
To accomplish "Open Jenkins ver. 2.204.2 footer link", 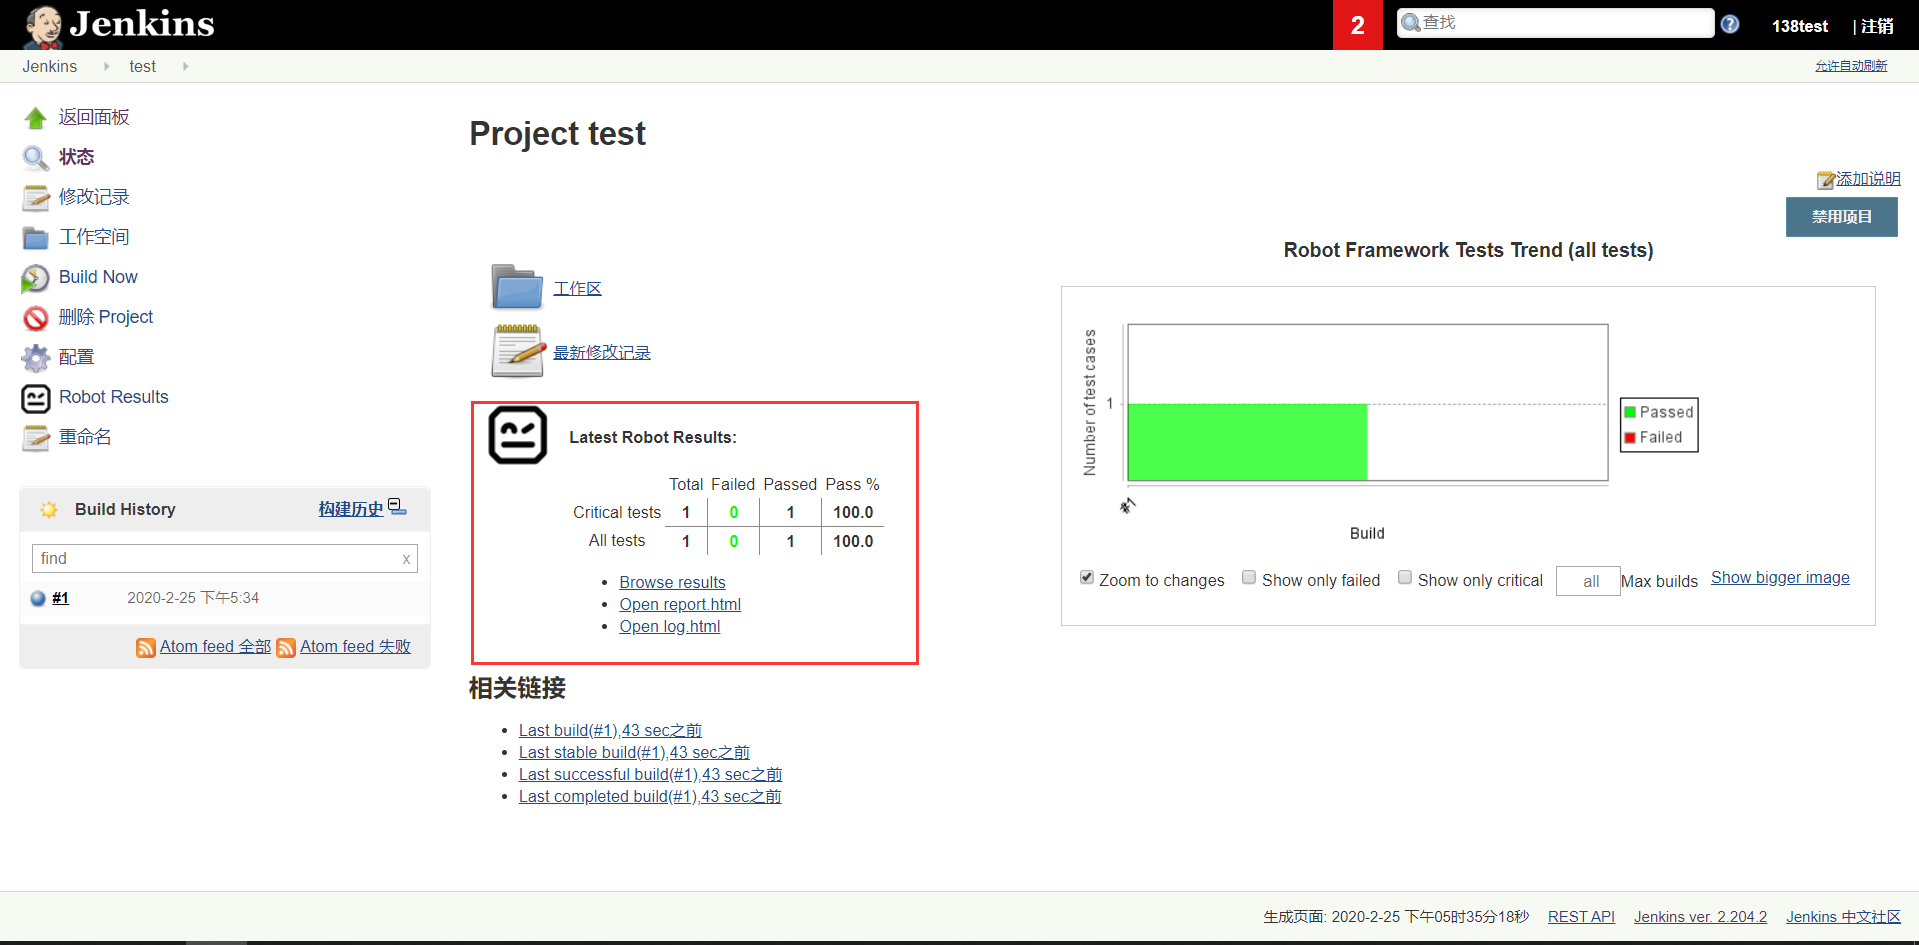I will (1700, 917).
